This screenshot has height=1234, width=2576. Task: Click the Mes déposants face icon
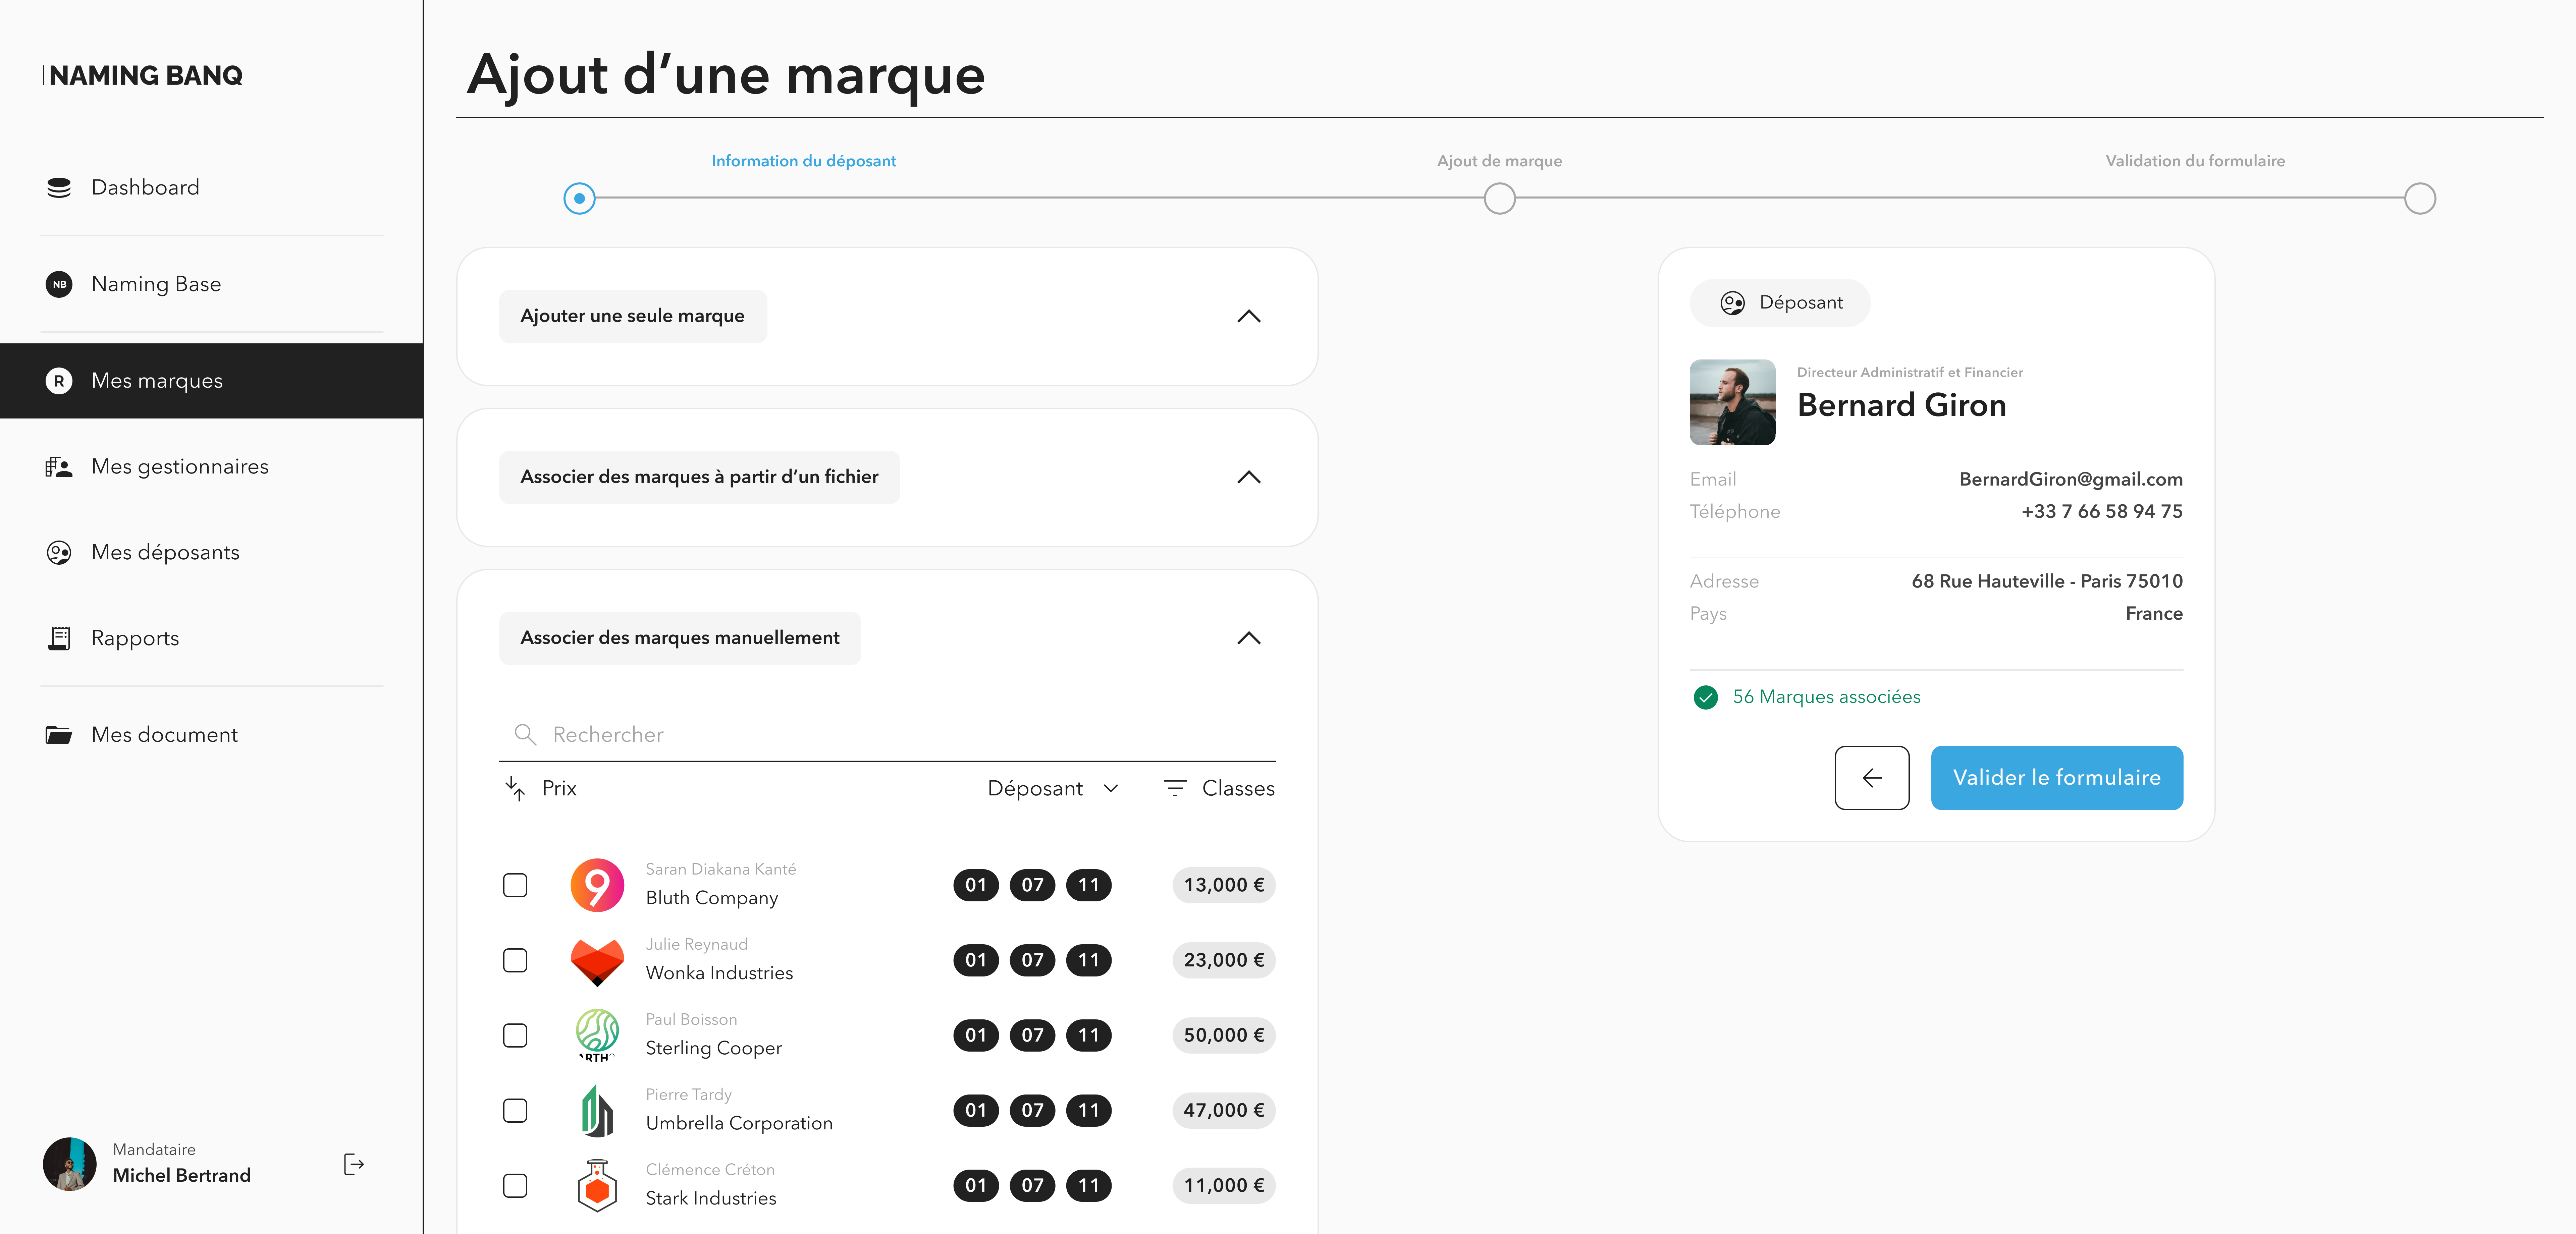tap(59, 553)
